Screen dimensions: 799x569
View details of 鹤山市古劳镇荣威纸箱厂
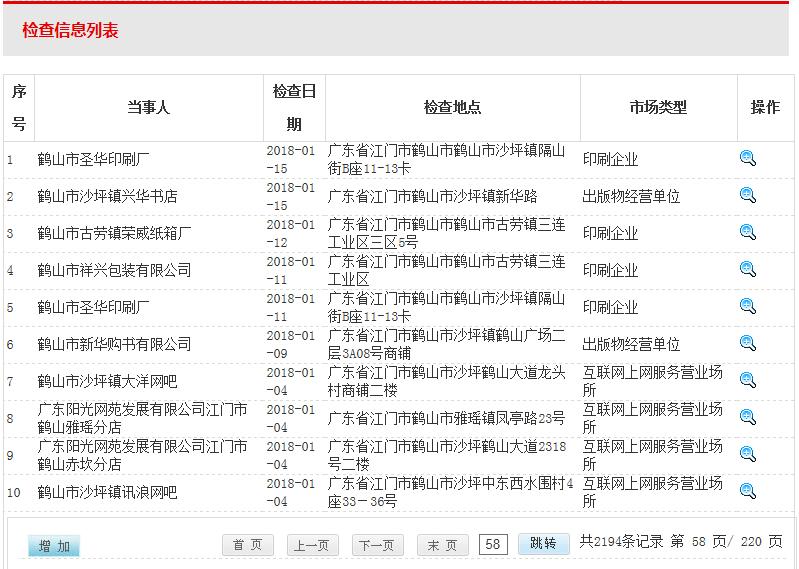click(x=747, y=232)
